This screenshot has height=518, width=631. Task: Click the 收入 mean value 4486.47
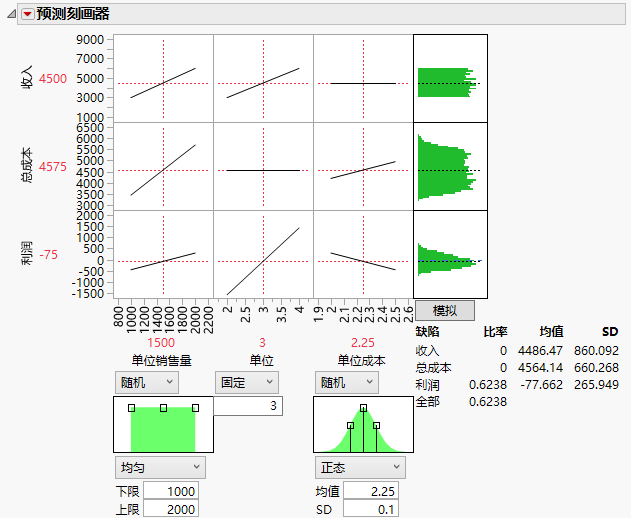click(x=540, y=351)
